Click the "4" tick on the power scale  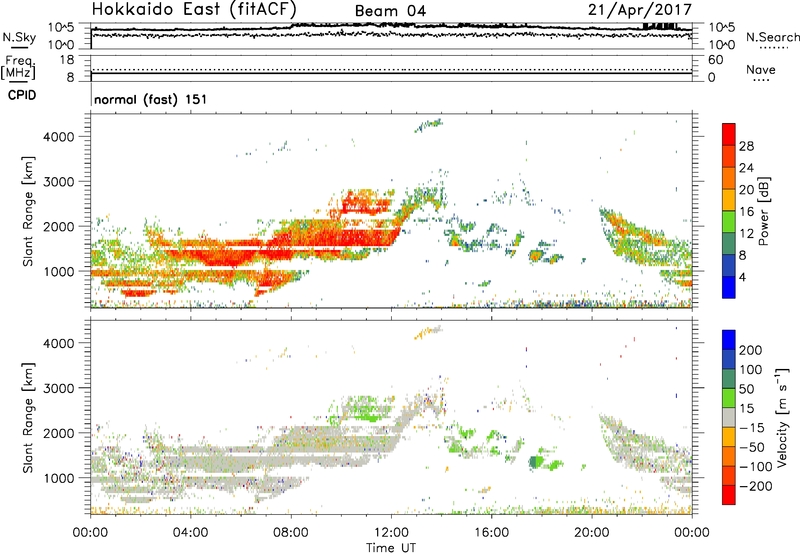pos(742,277)
